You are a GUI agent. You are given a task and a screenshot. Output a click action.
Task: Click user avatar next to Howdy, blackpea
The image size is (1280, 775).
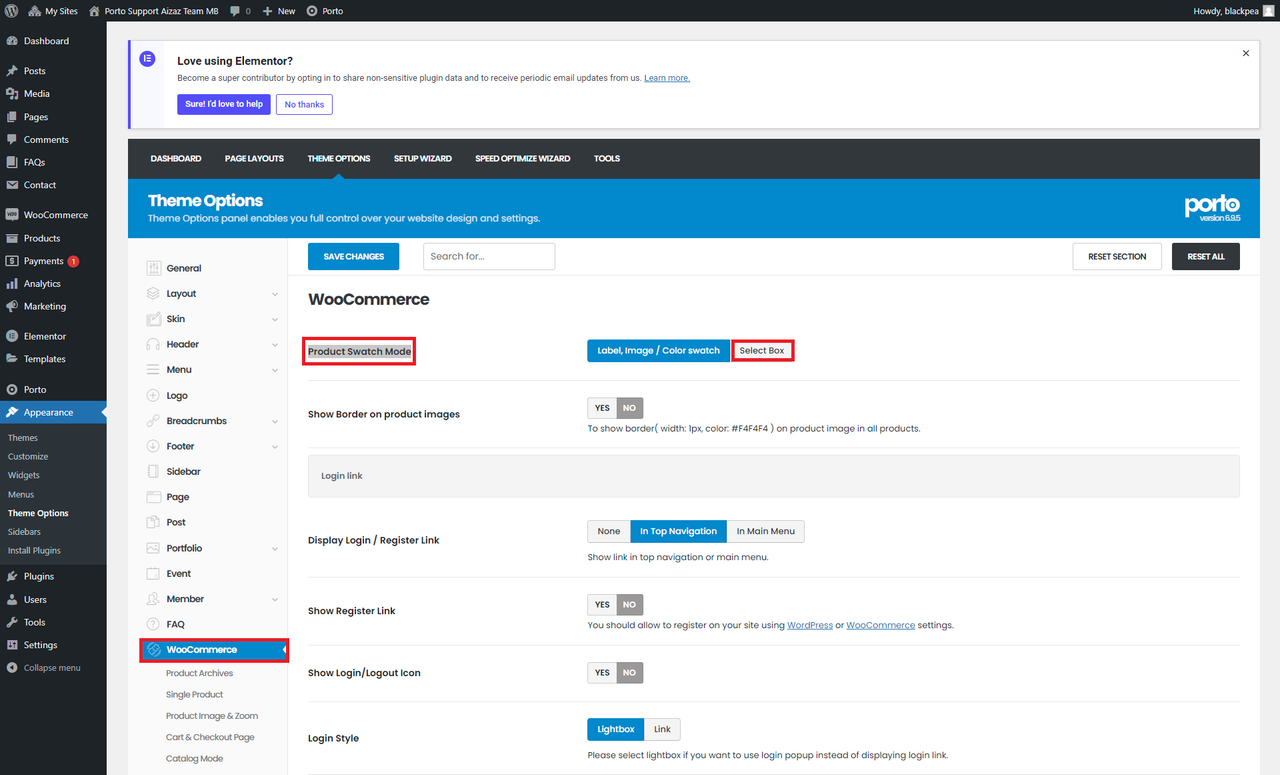[x=1268, y=11]
